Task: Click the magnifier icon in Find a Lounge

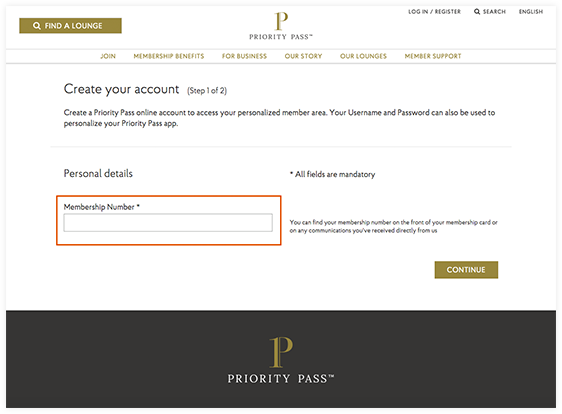Action: [x=37, y=26]
